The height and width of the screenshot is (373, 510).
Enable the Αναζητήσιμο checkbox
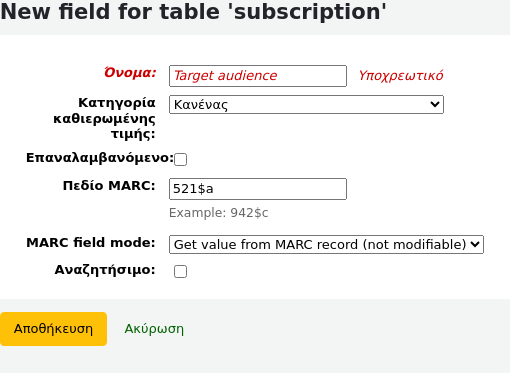(180, 271)
